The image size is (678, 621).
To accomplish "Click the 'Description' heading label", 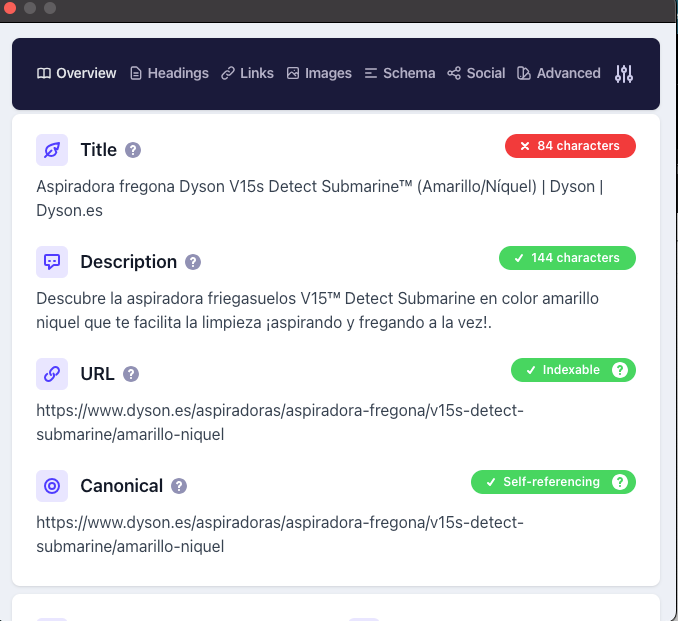I will [x=129, y=262].
